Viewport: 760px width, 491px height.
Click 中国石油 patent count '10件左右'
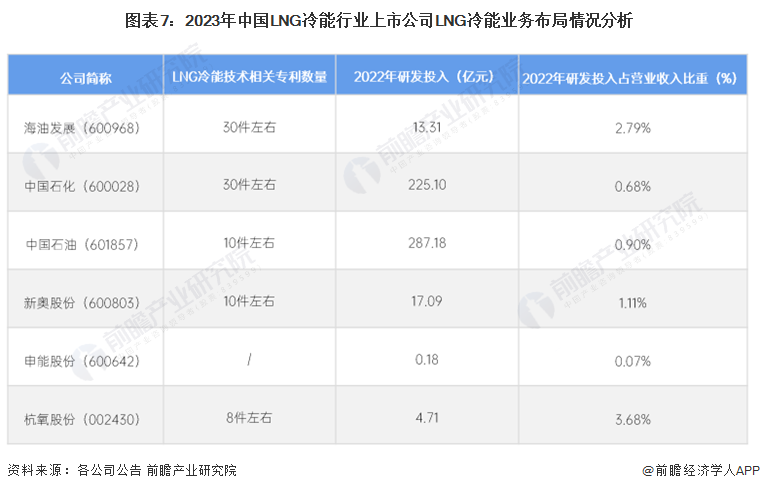coord(249,243)
